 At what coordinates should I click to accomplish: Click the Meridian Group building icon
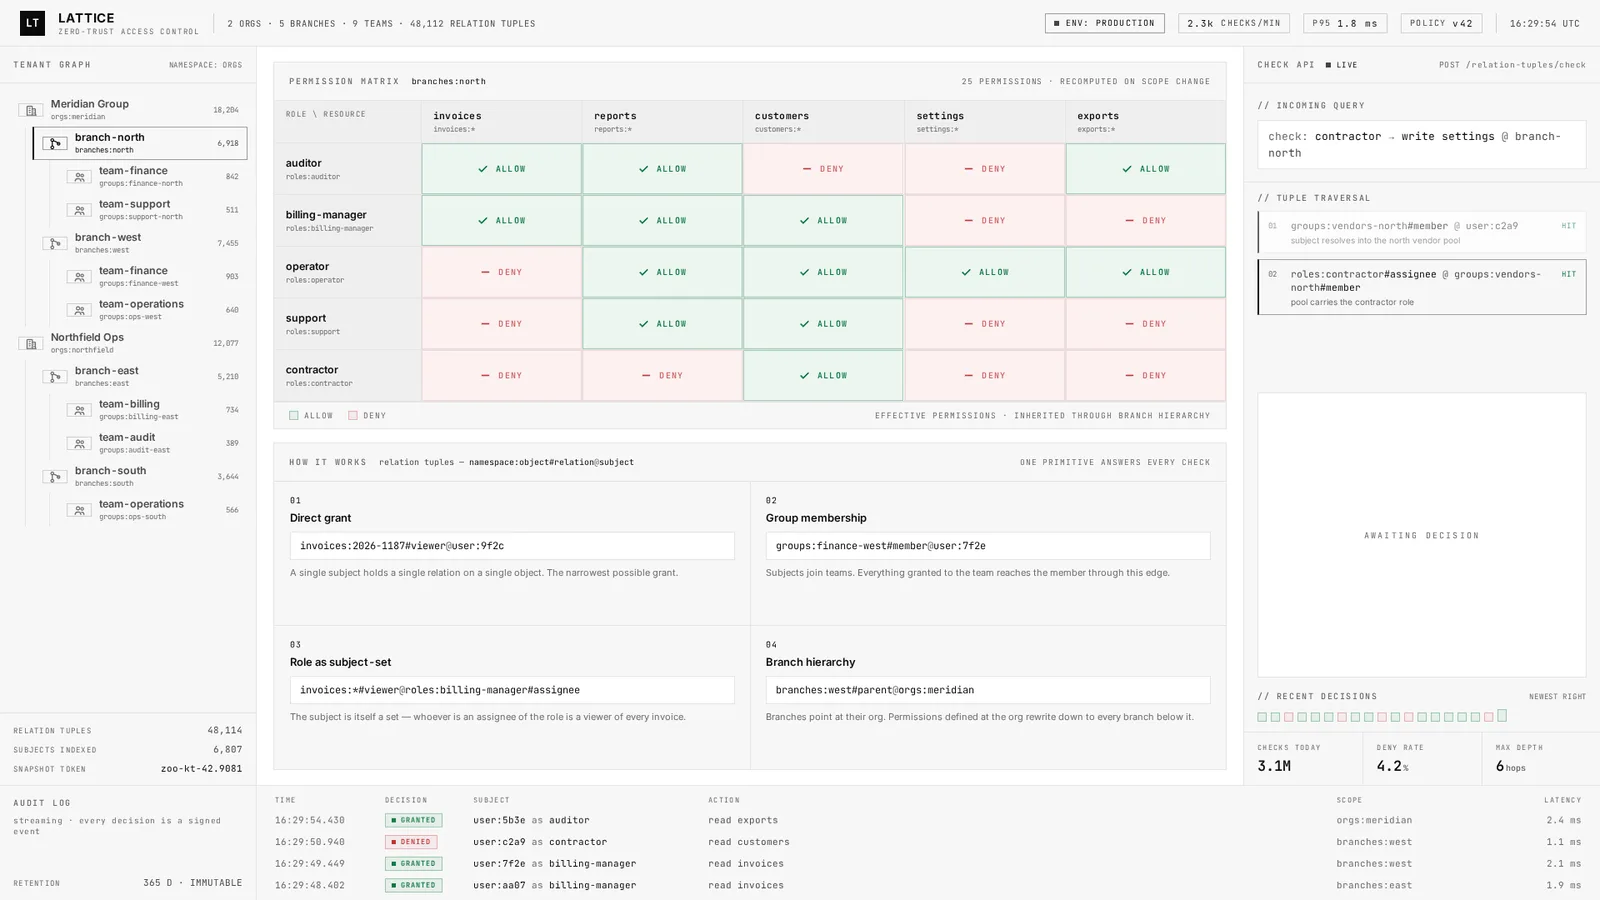click(31, 110)
